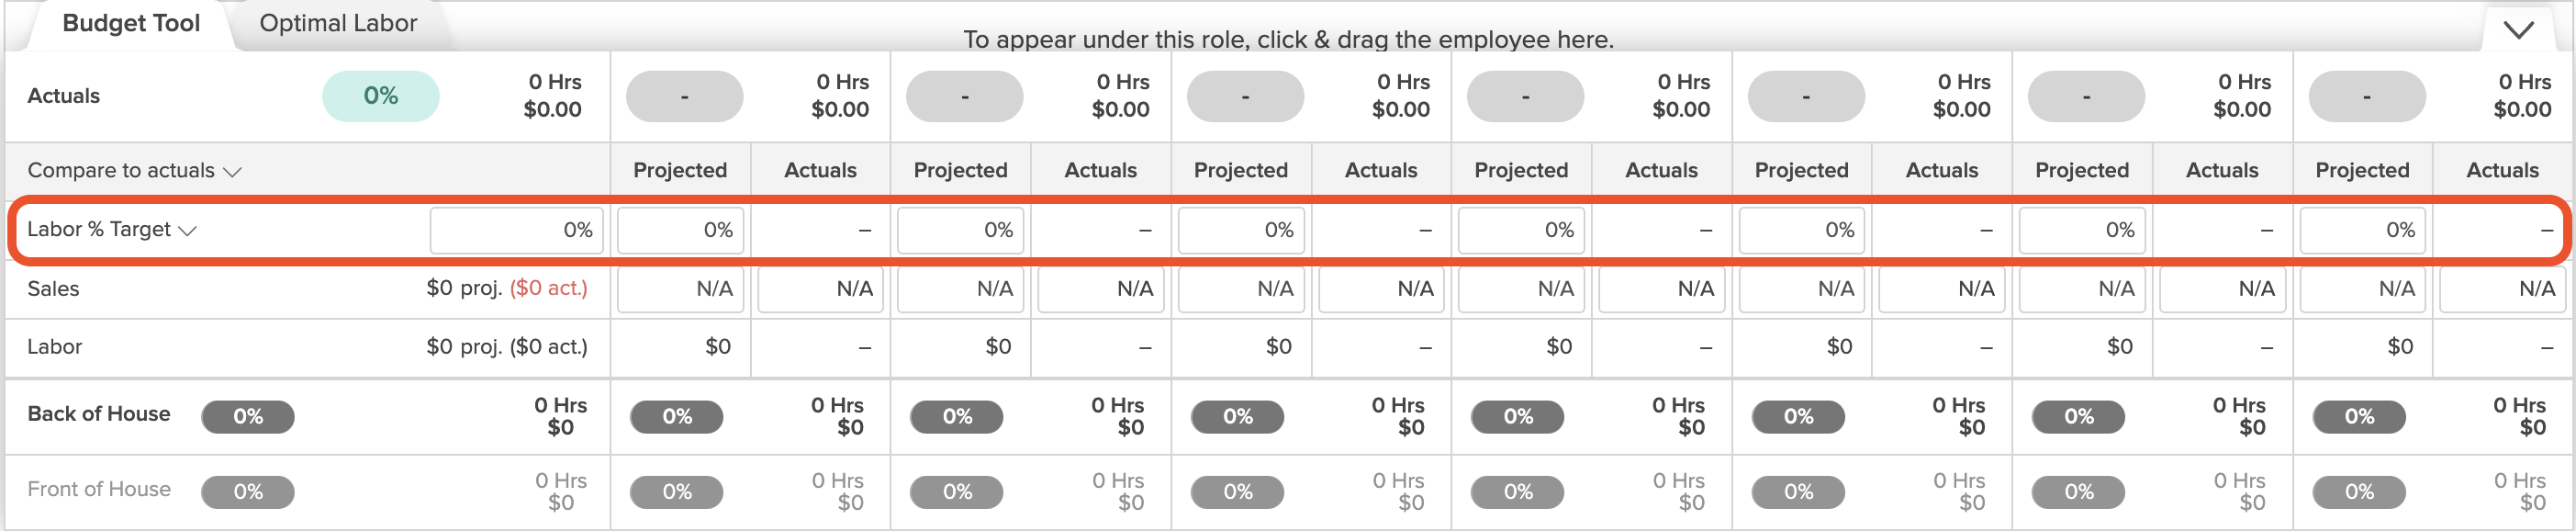Switch to the Optimal Labor tab

[x=338, y=23]
